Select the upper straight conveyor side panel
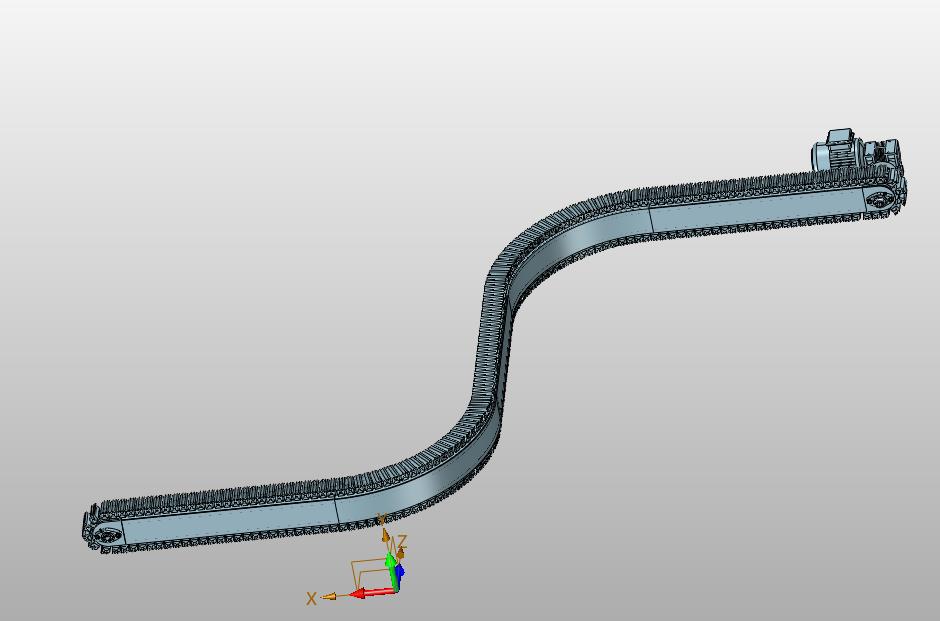This screenshot has height=621, width=940. coord(758,209)
